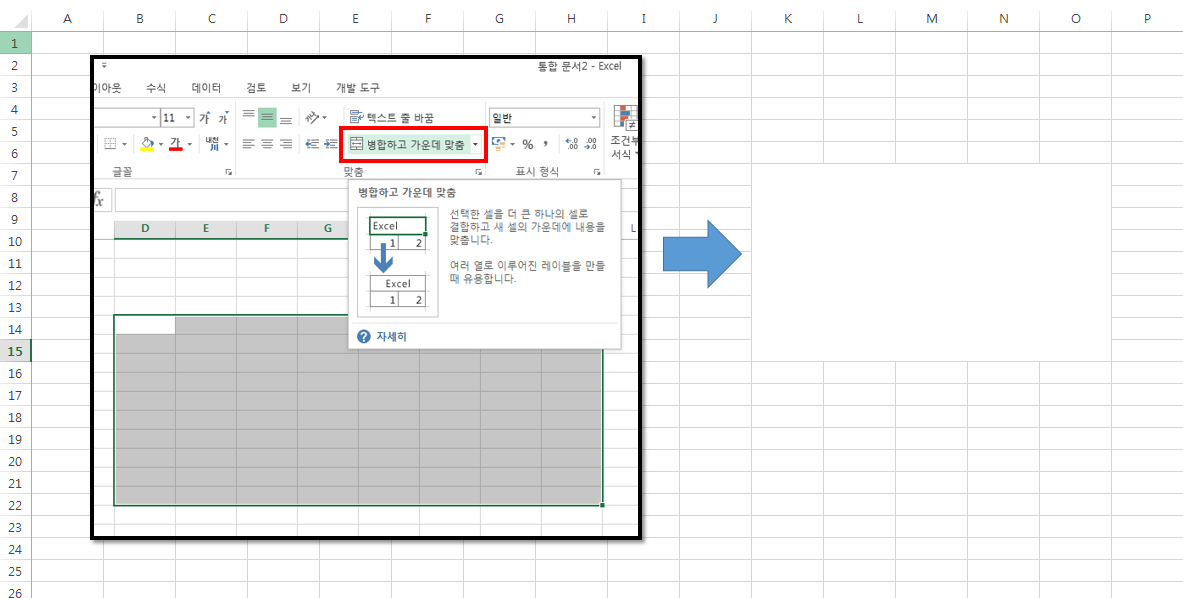This screenshot has height=598, width=1183.
Task: Align text left in embedded ribbon
Action: pyautogui.click(x=248, y=144)
